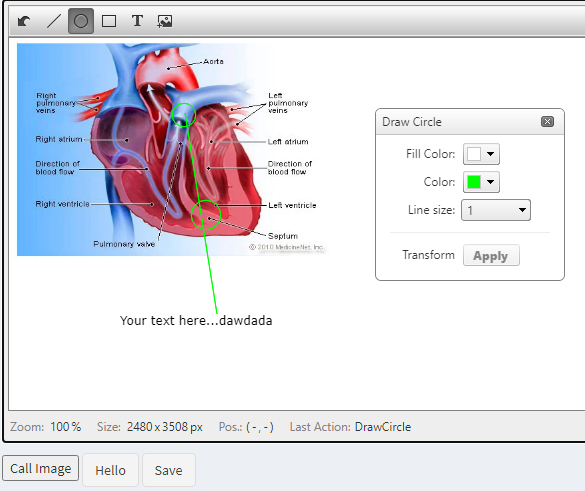The image size is (585, 491).
Task: Click the green Color swatch
Action: pos(474,182)
